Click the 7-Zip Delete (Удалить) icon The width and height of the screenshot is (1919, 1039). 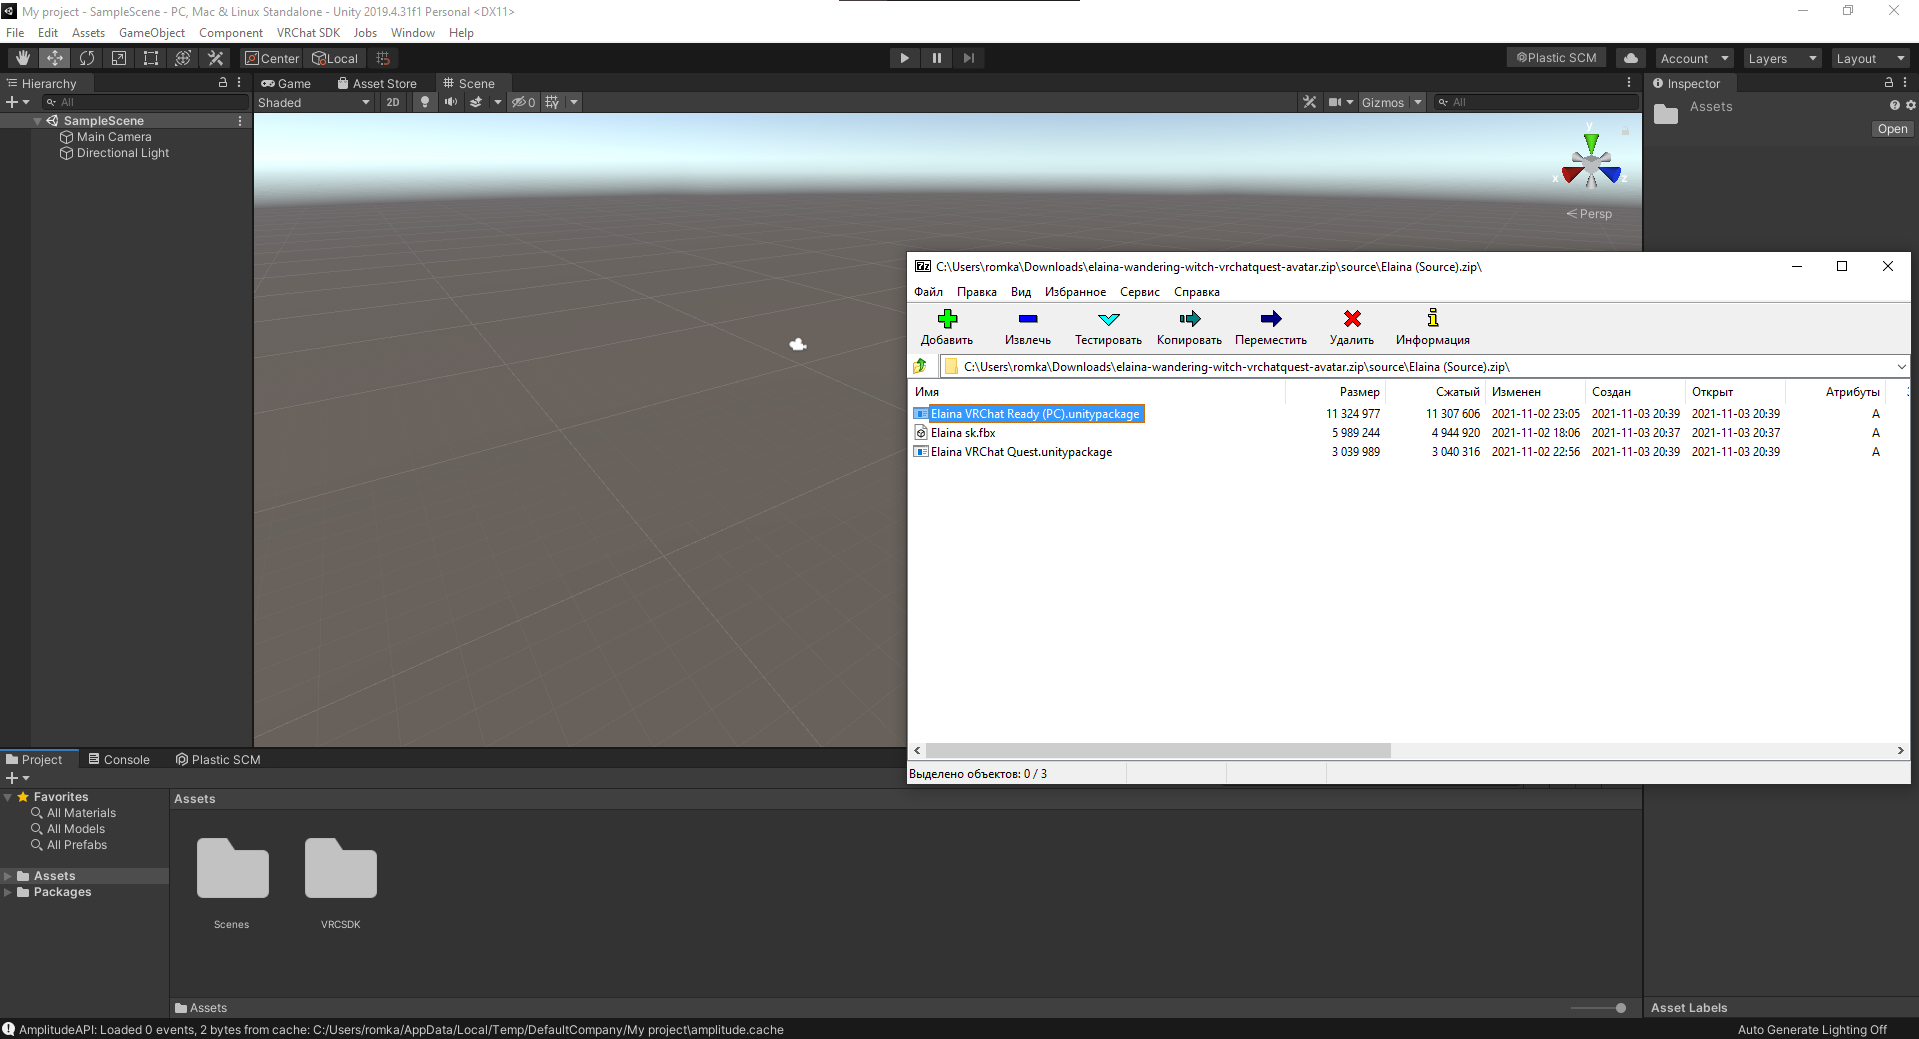click(1352, 319)
